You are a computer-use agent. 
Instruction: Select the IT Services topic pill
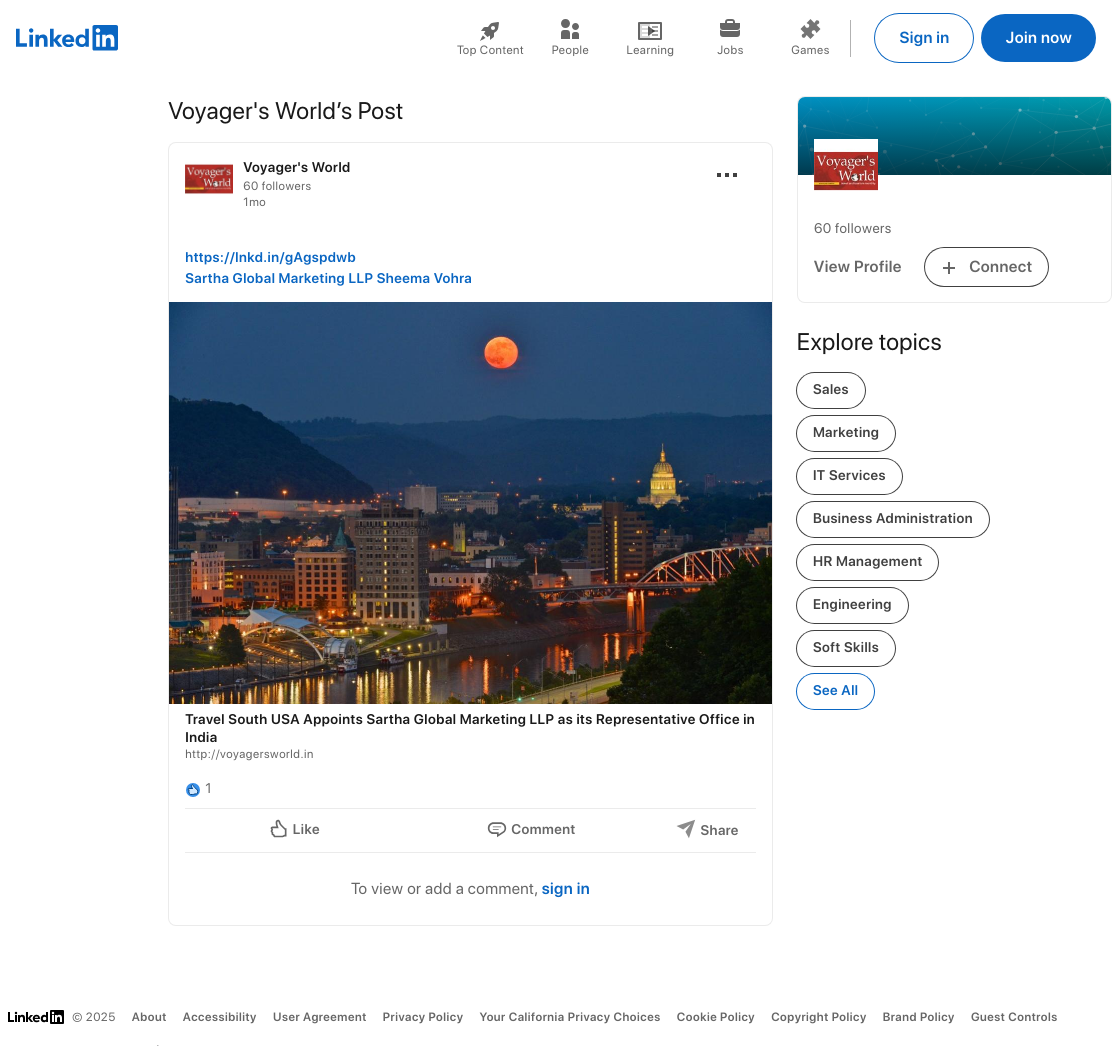849,476
